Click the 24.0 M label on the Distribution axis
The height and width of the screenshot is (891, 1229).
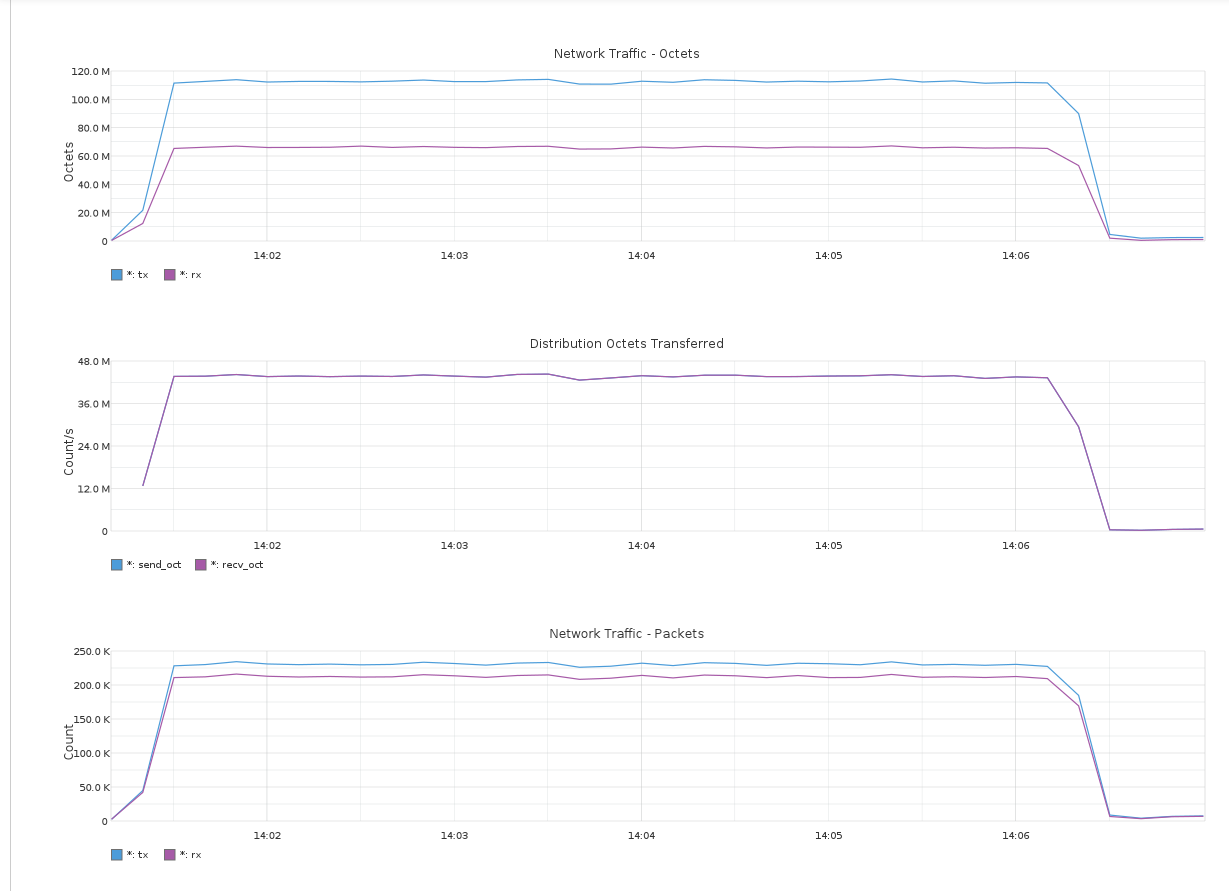tap(93, 446)
